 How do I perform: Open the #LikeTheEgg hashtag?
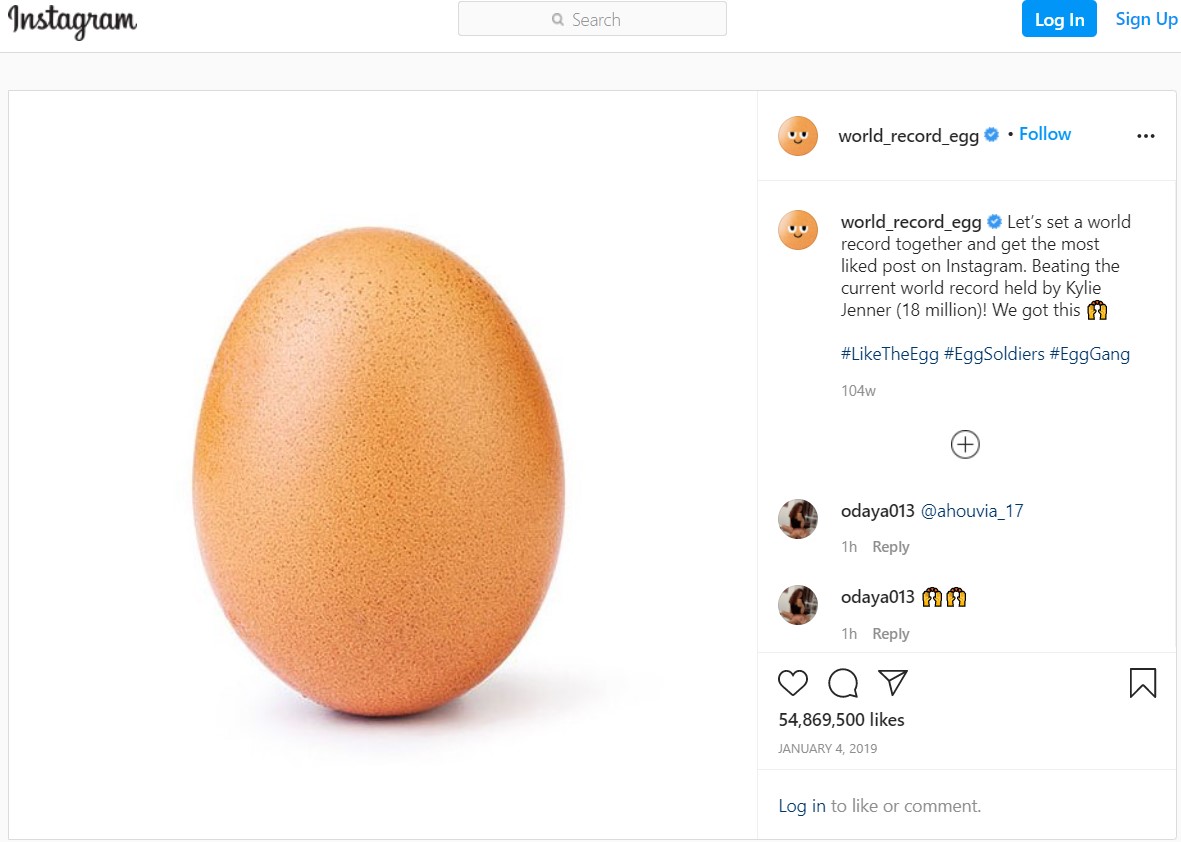pyautogui.click(x=890, y=354)
